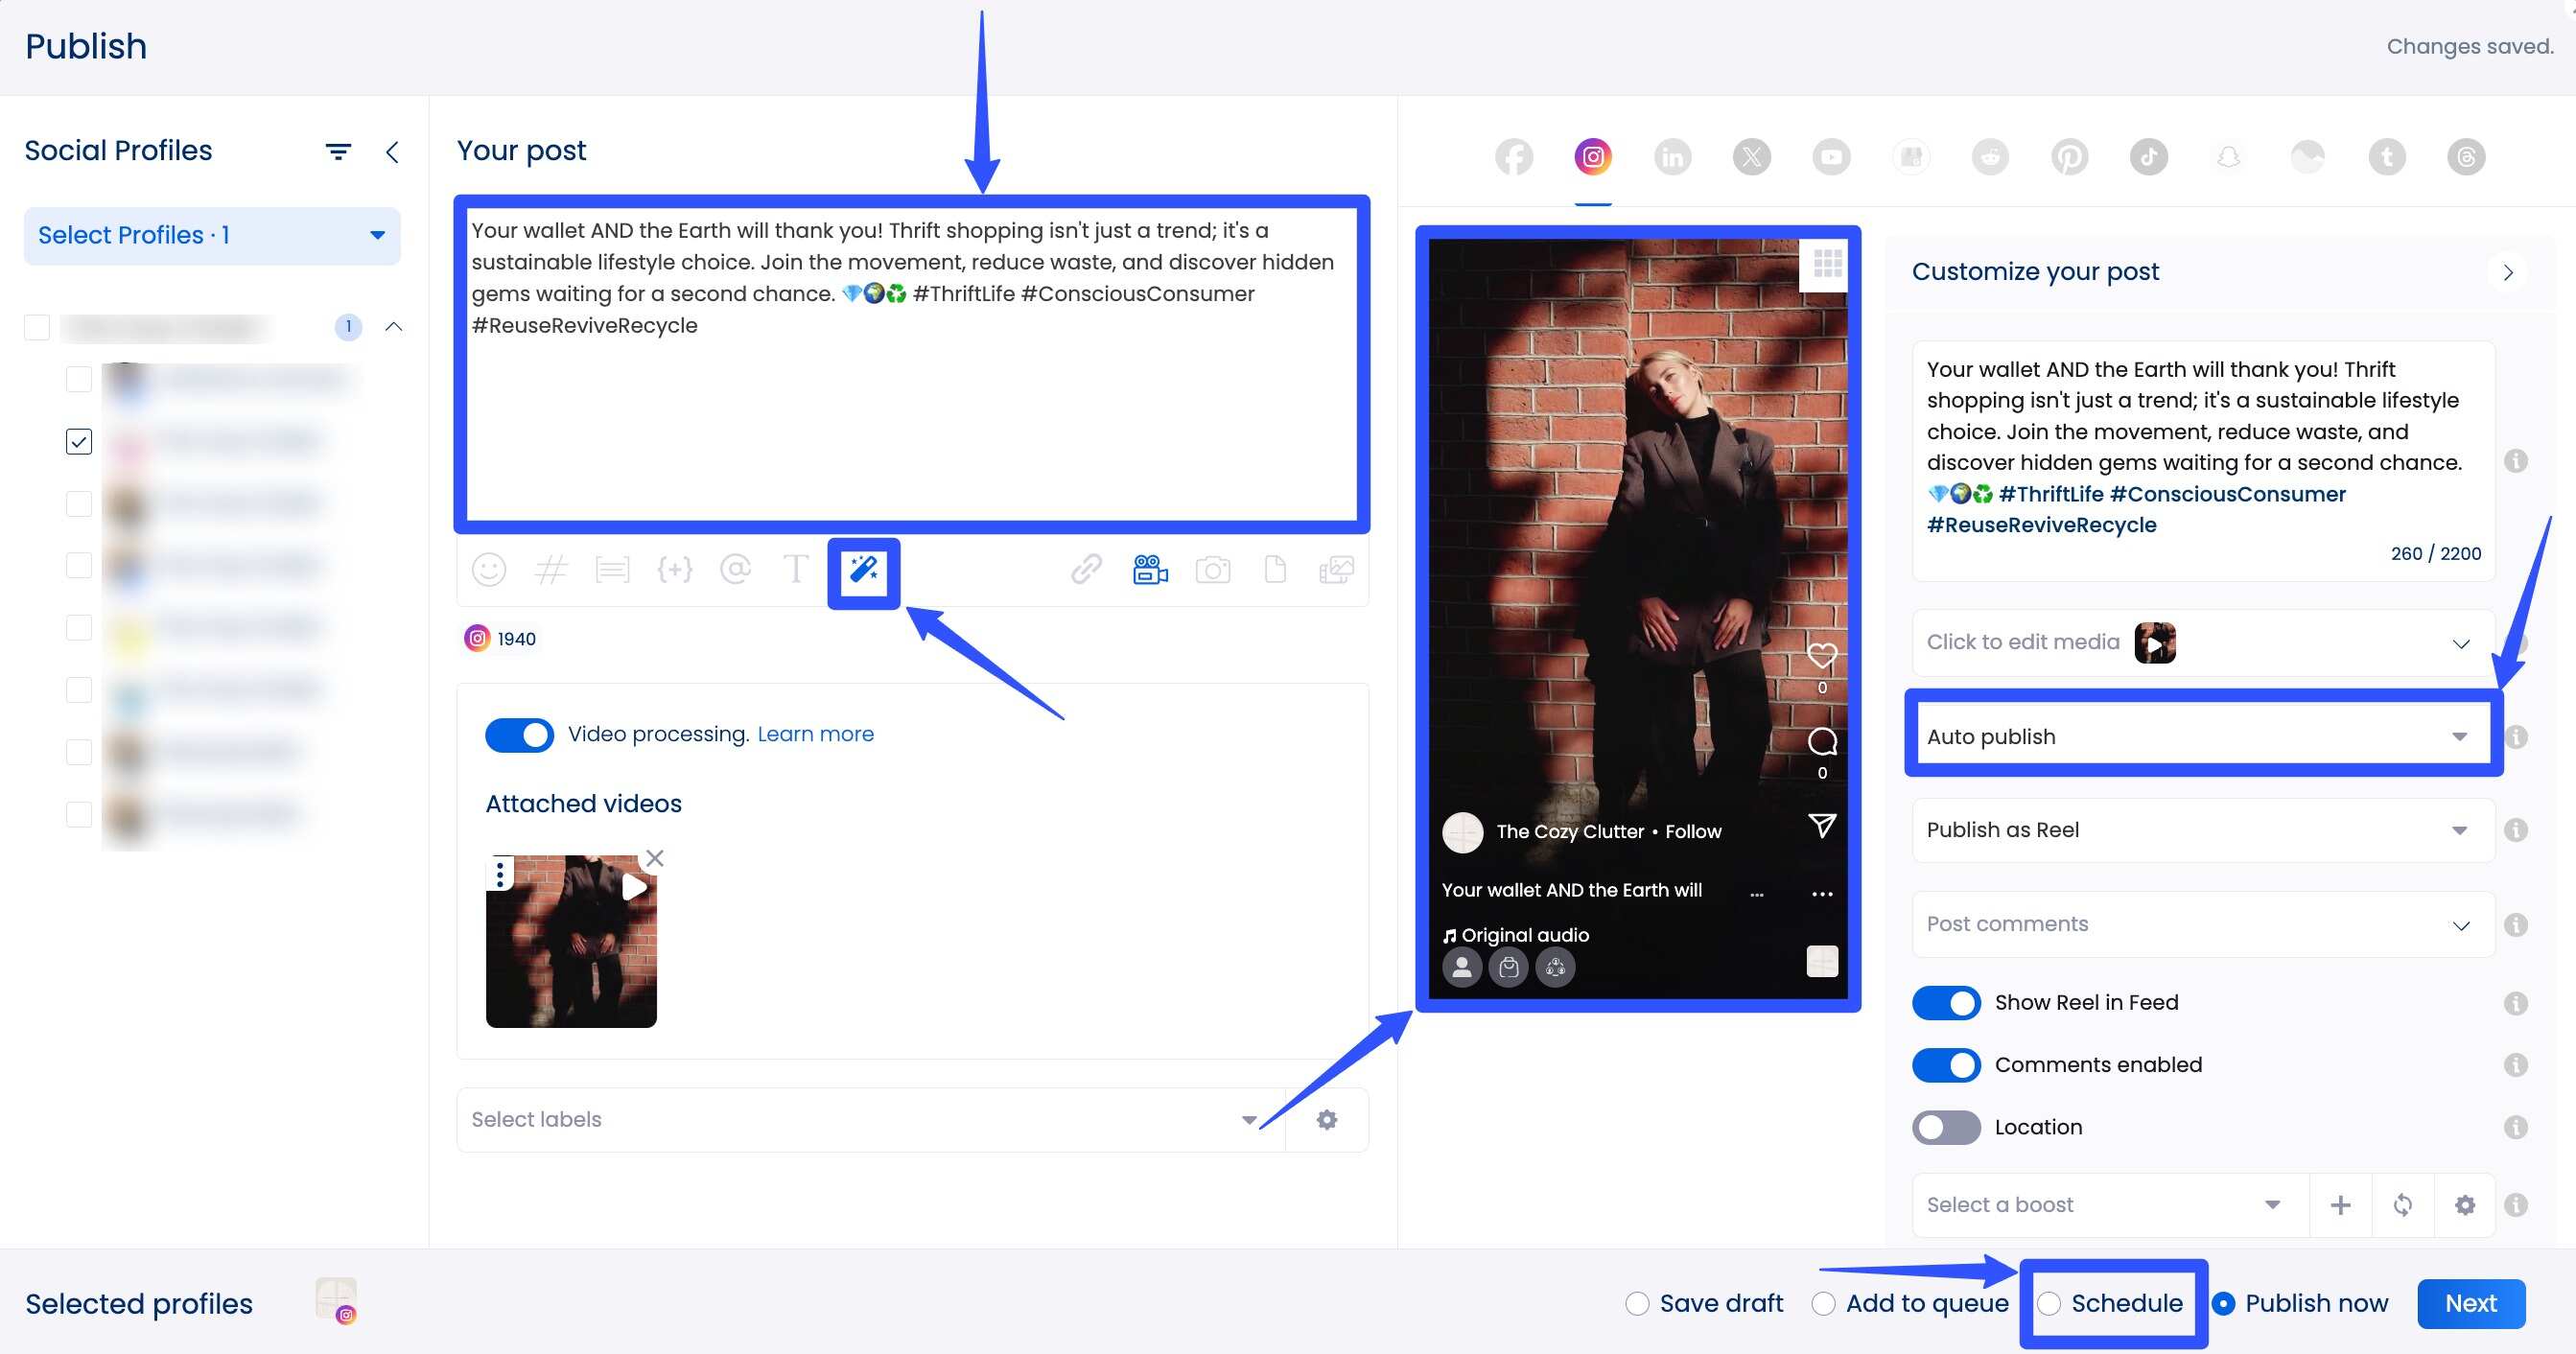This screenshot has width=2576, height=1354.
Task: Select the Instagram network tab icon
Action: click(x=1592, y=157)
